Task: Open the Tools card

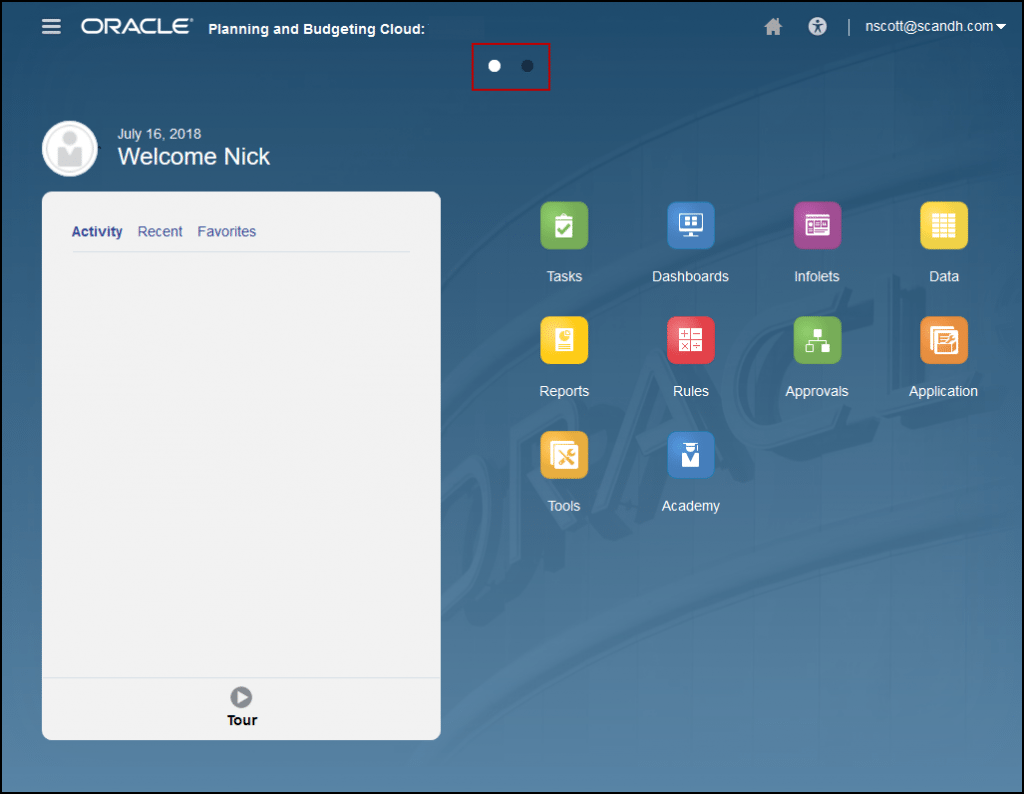Action: click(564, 455)
